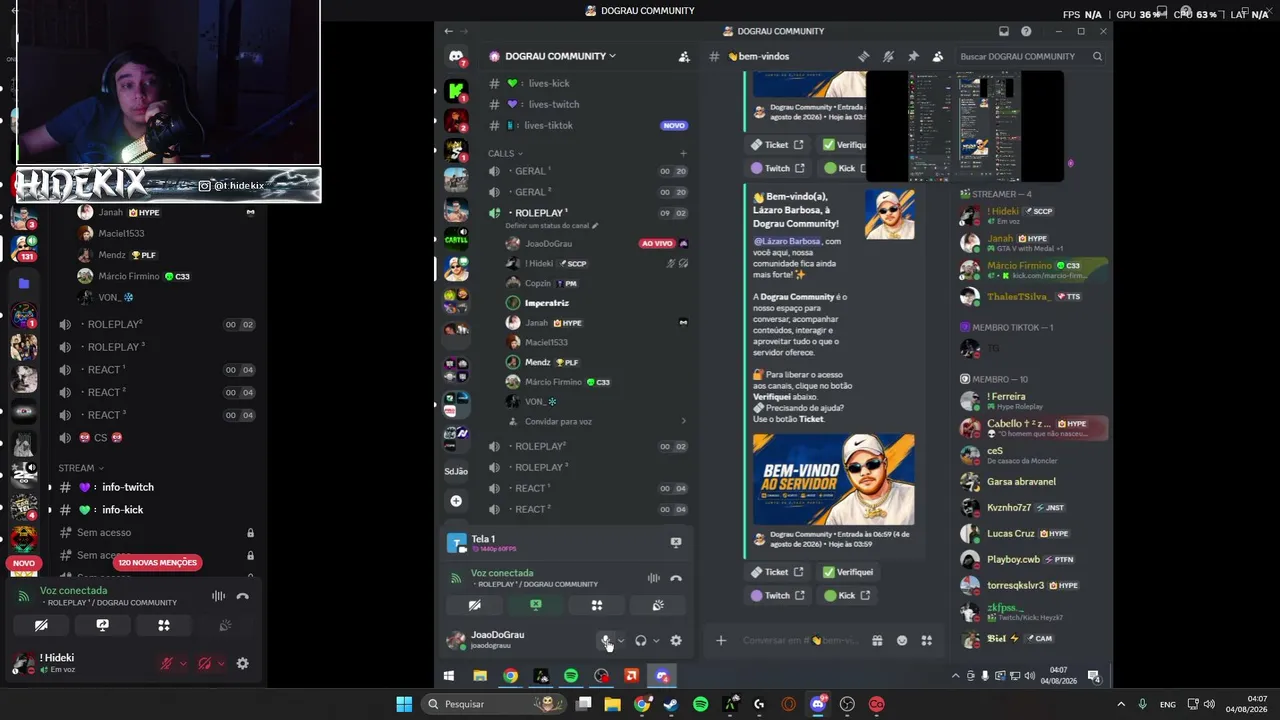Disconnect from voice in the left Discord panel

242,596
